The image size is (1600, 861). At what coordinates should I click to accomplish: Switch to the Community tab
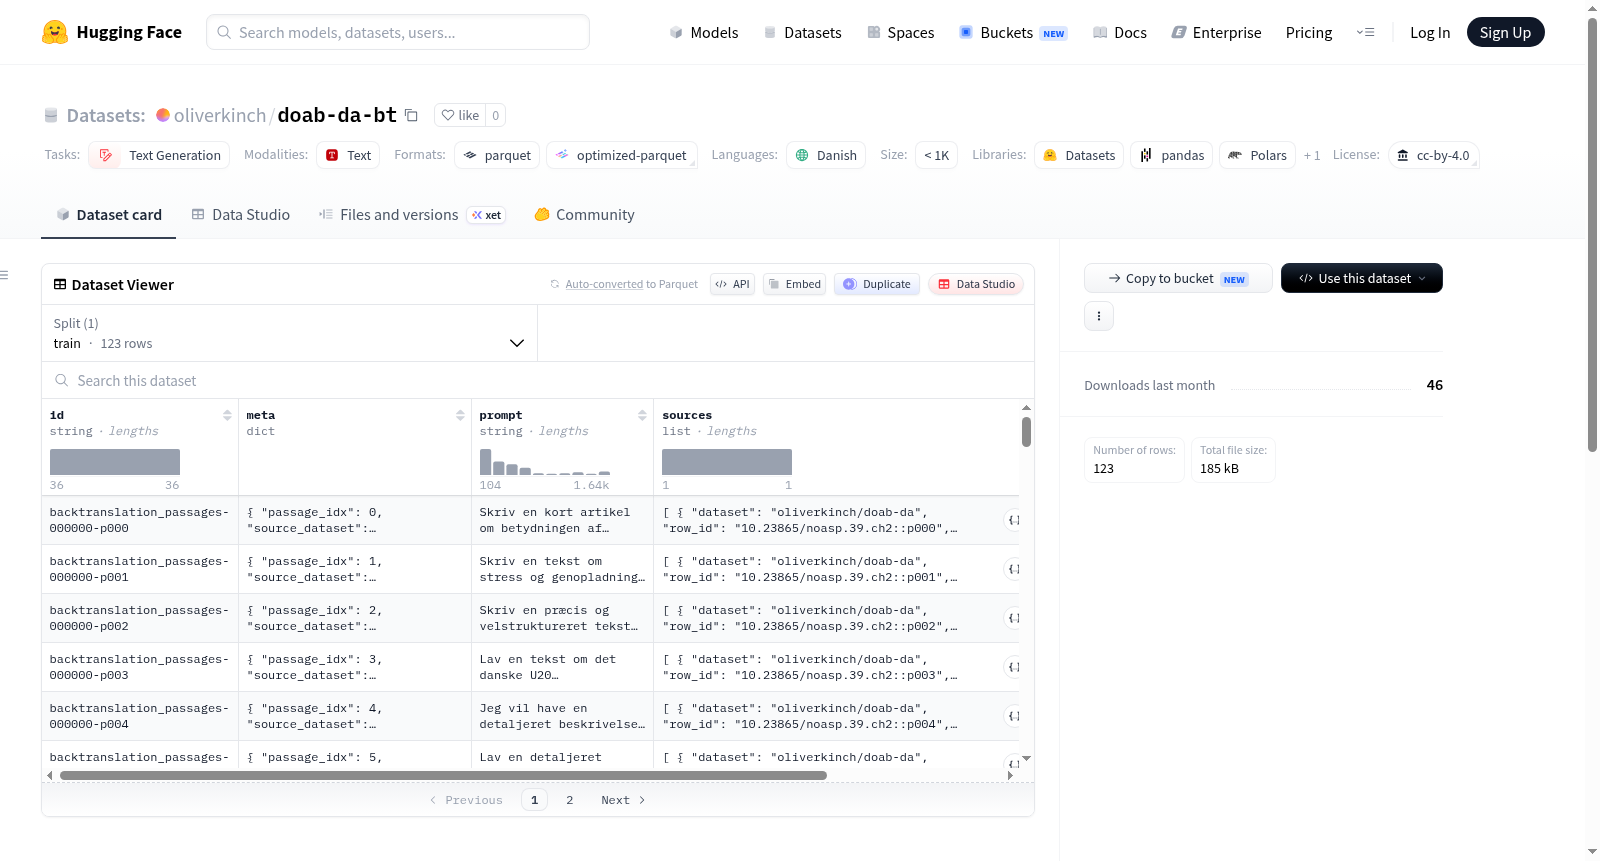point(584,214)
